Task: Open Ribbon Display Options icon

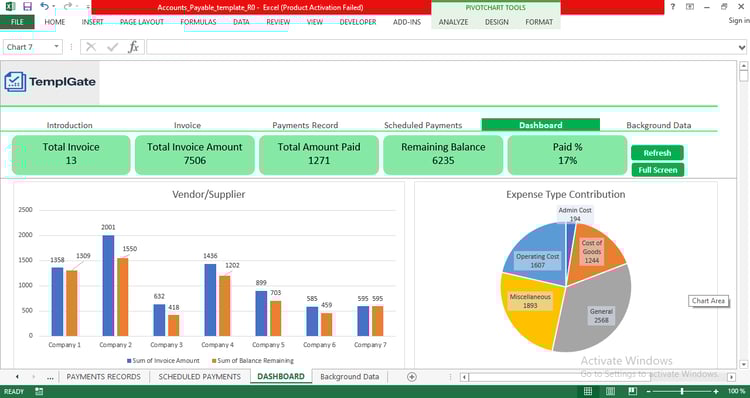Action: tap(690, 7)
